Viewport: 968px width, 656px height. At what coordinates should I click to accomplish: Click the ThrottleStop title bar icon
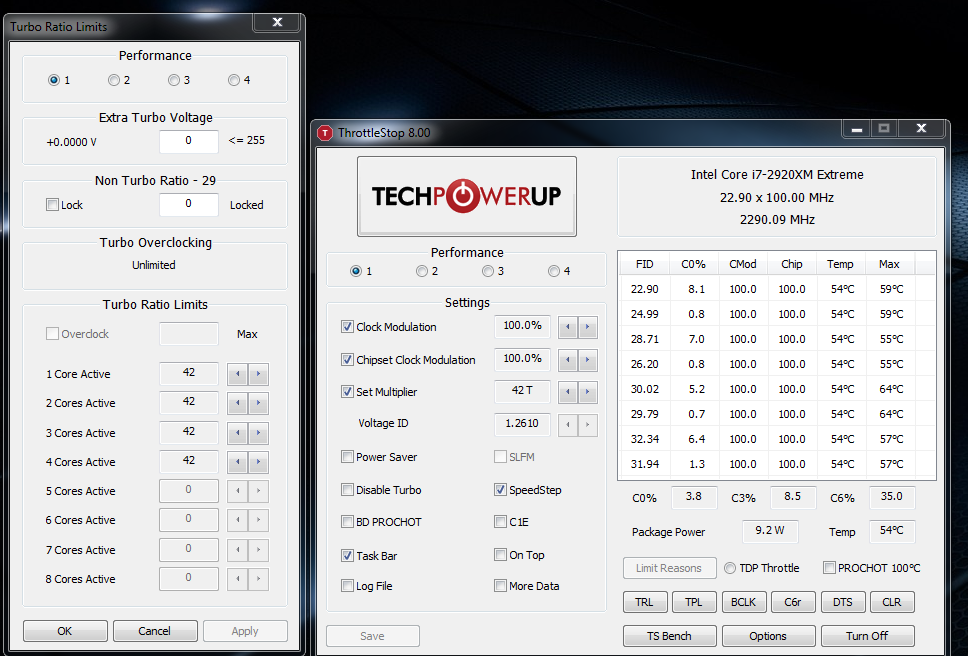click(x=325, y=133)
